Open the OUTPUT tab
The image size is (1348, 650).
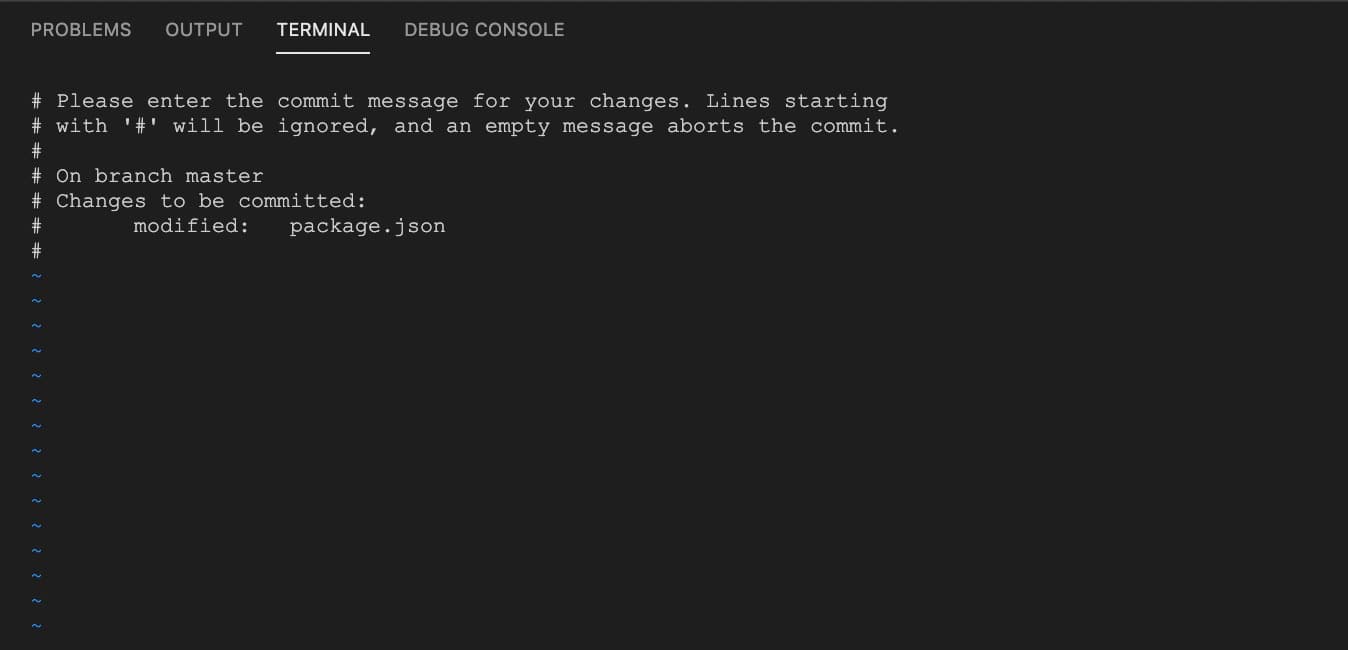click(x=204, y=30)
